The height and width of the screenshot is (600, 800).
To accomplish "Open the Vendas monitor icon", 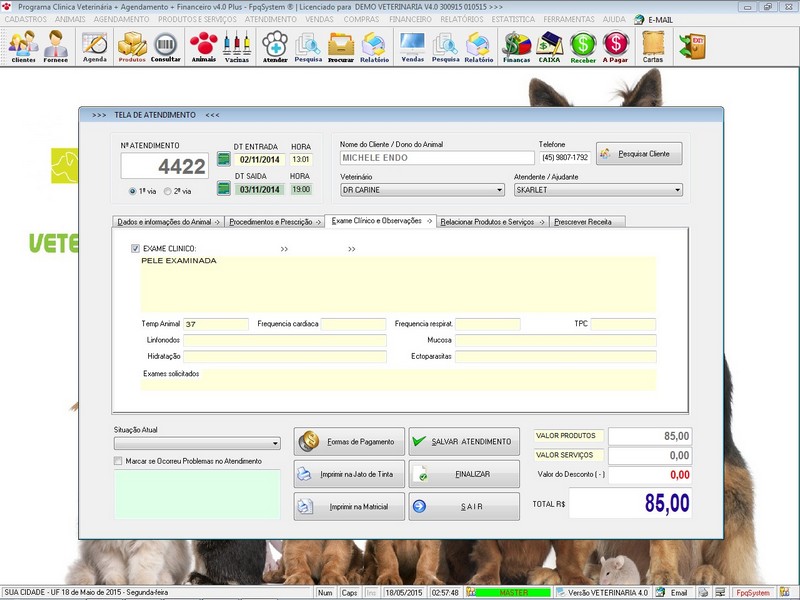I will pos(413,47).
